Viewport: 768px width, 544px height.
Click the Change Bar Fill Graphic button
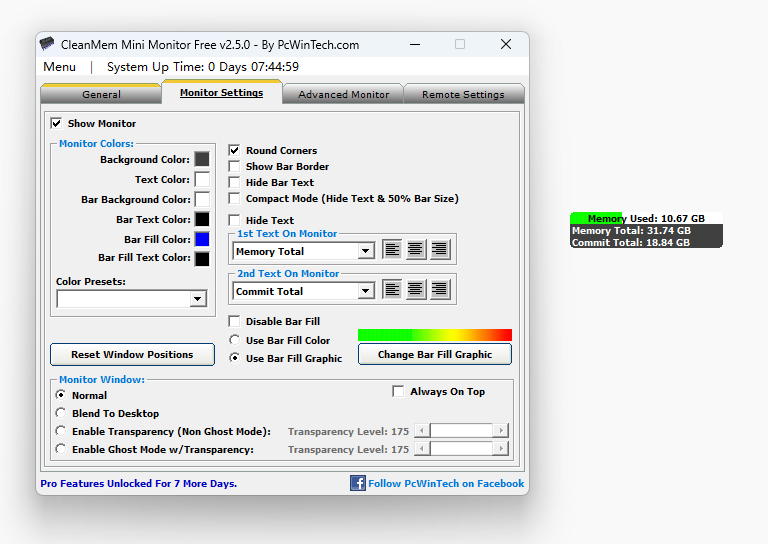(434, 355)
